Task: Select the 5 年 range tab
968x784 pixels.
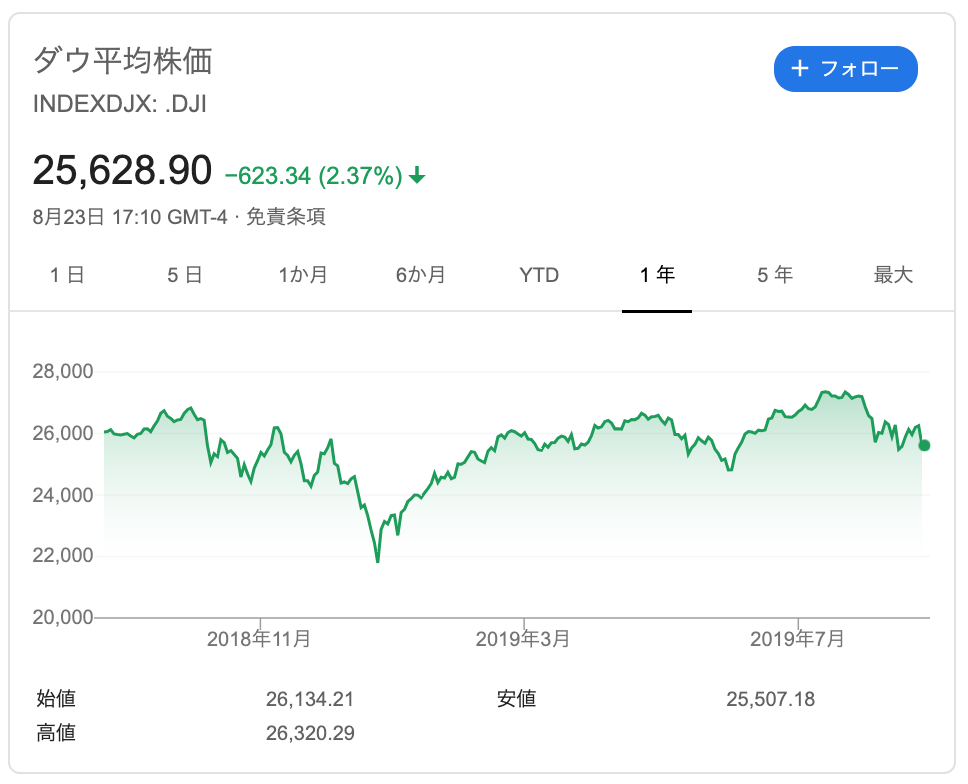Action: (775, 275)
